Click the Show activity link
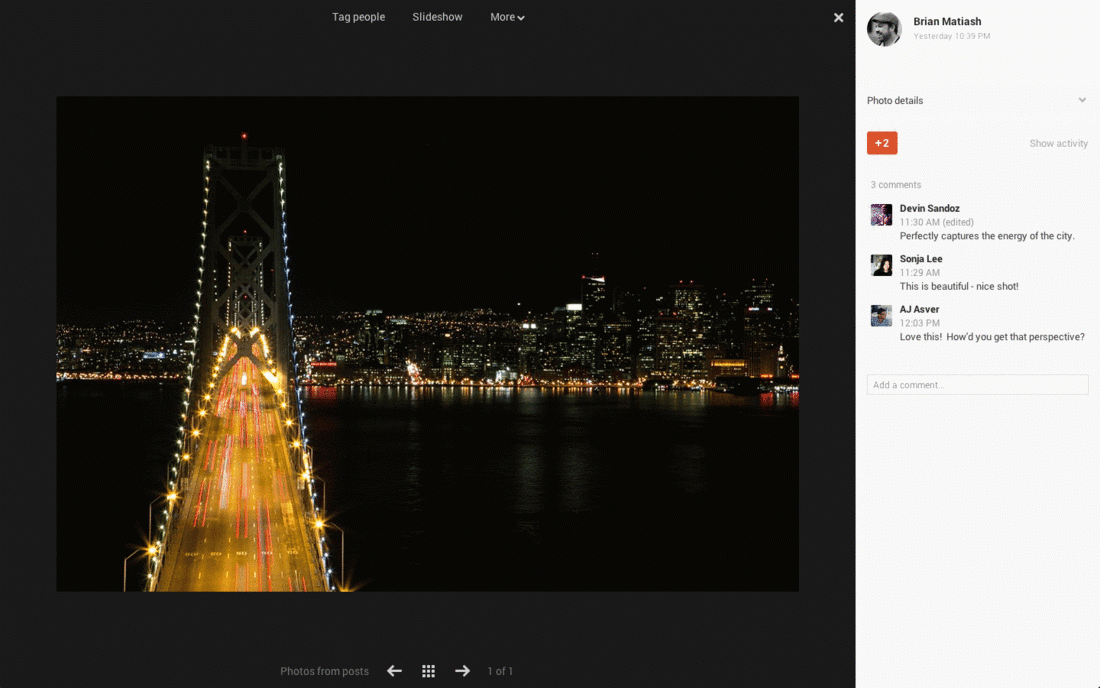1100x688 pixels. coord(1058,144)
